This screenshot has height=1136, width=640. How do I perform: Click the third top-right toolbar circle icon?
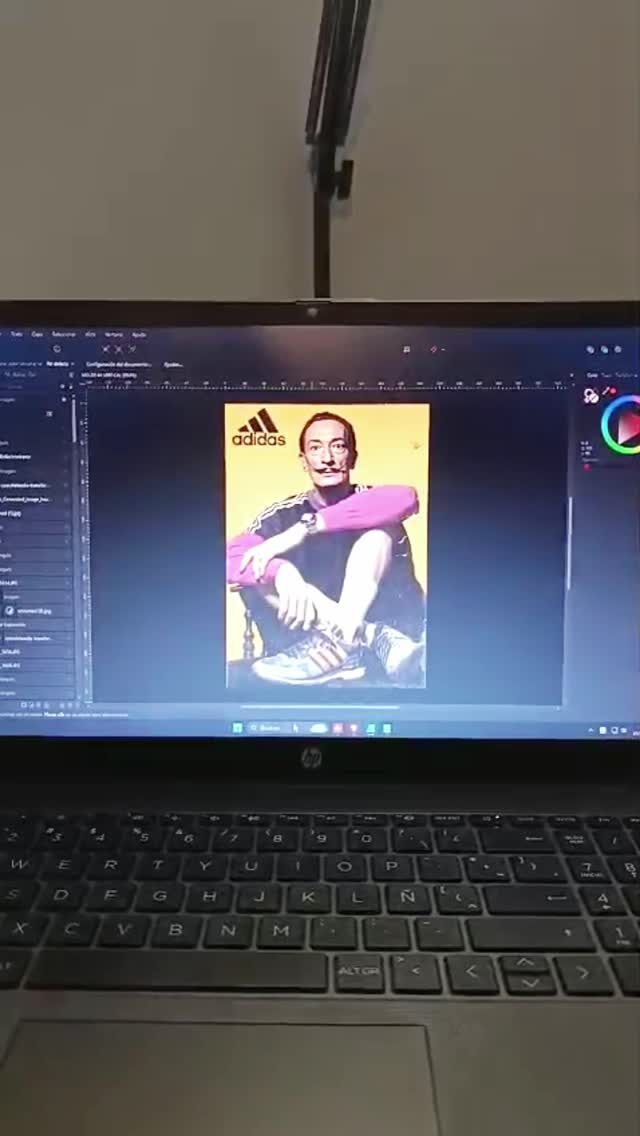[618, 349]
